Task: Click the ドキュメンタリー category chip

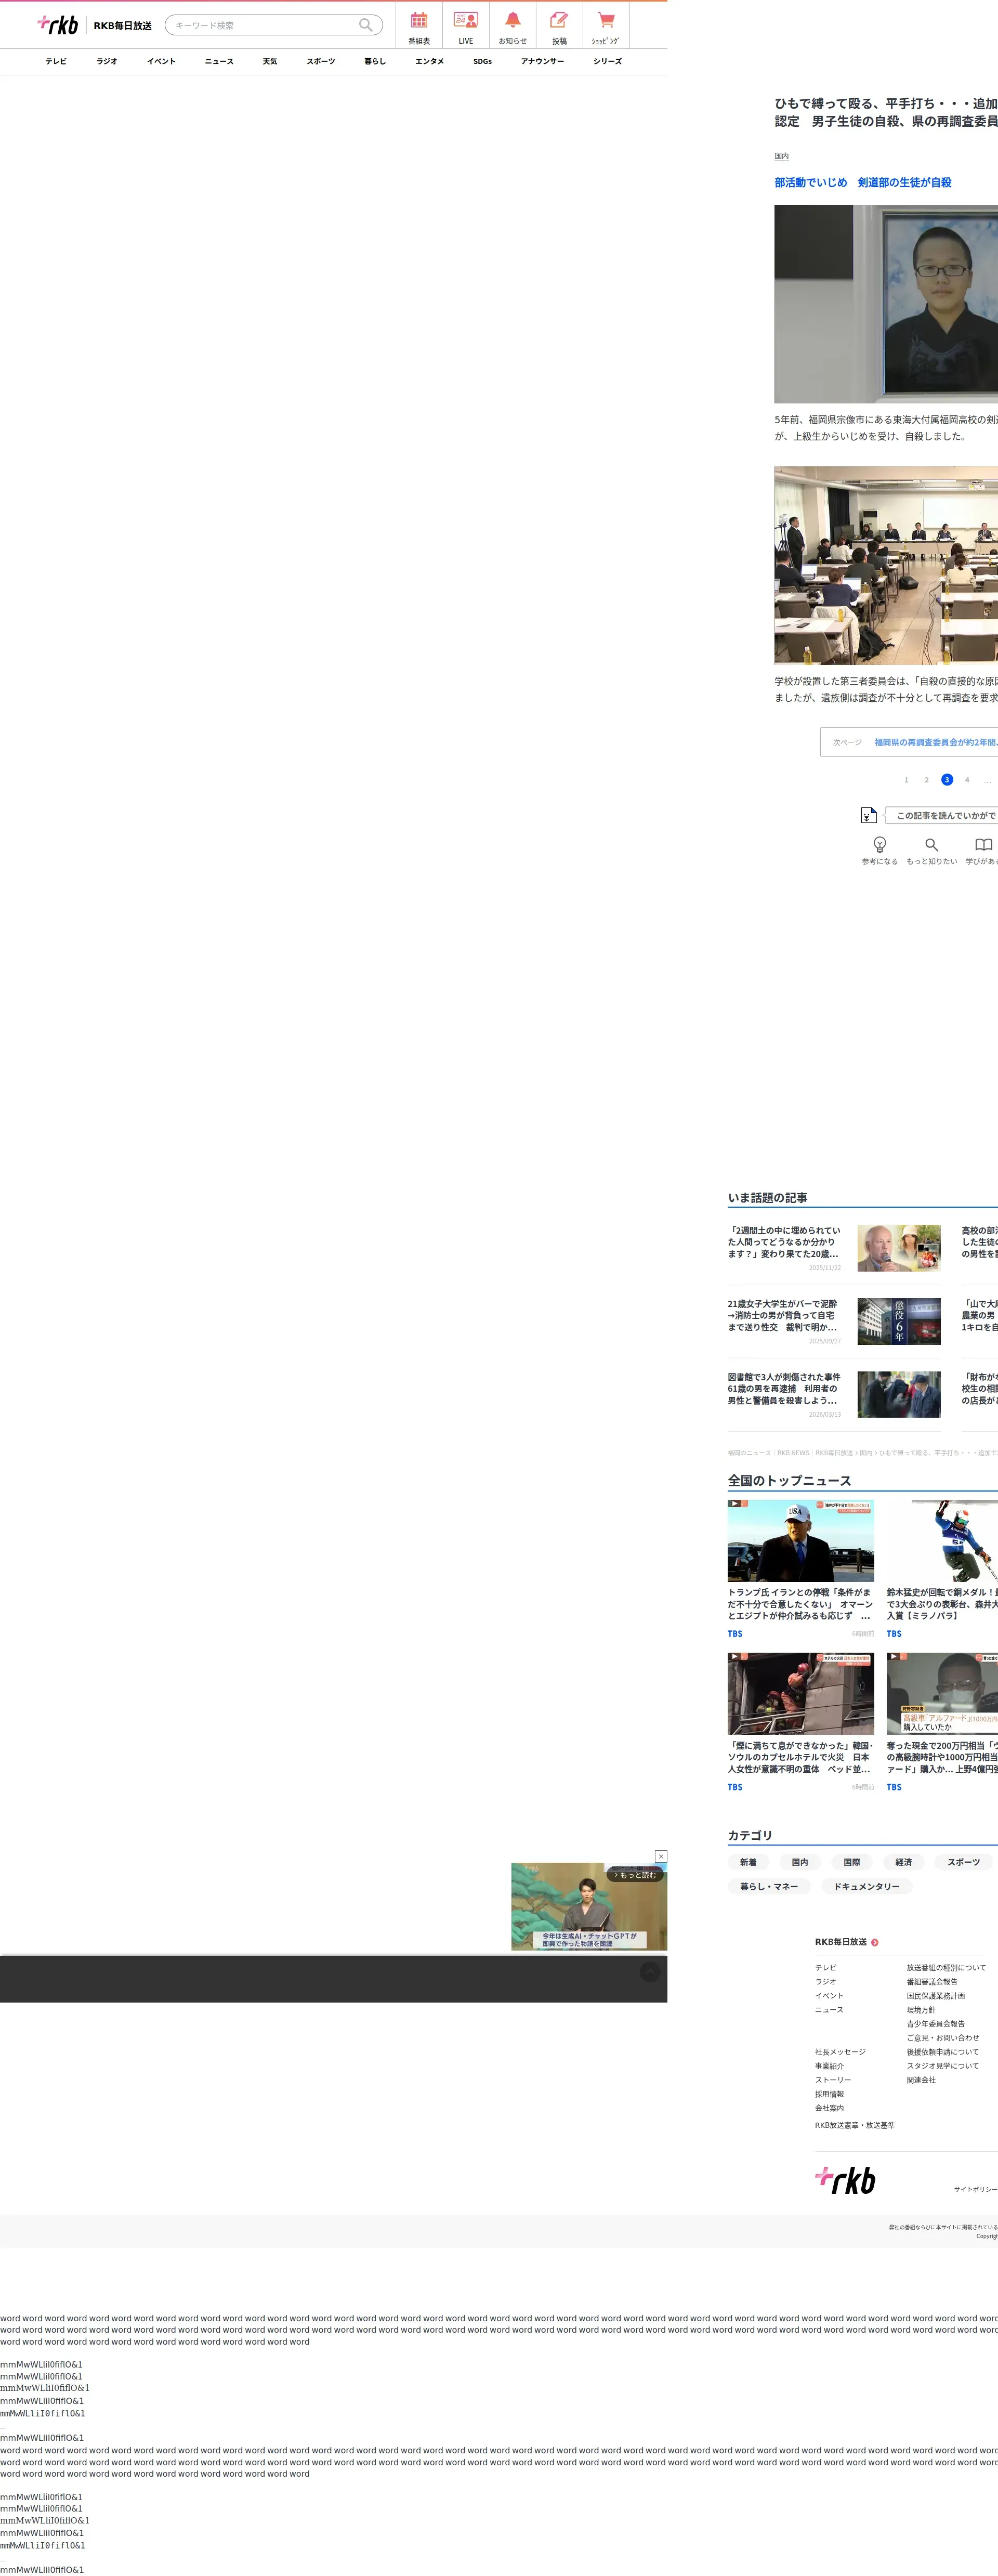Action: 866,1886
